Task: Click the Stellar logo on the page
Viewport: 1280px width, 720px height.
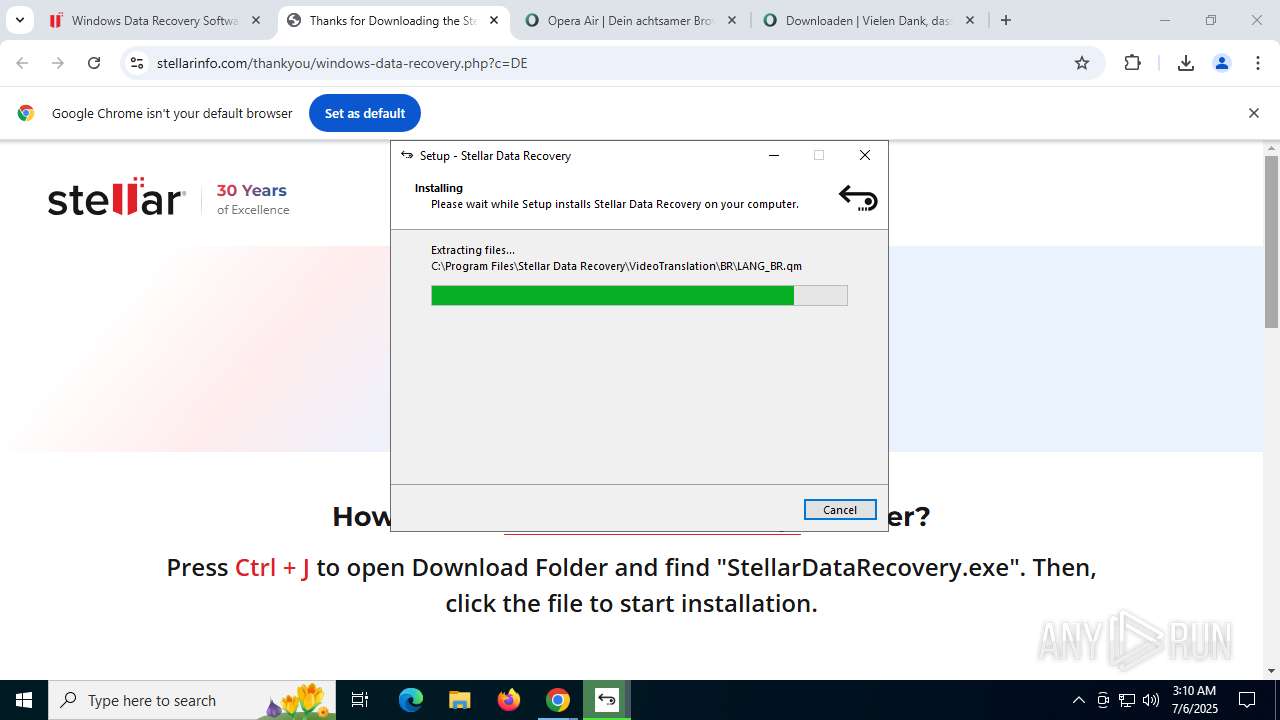Action: 116,197
